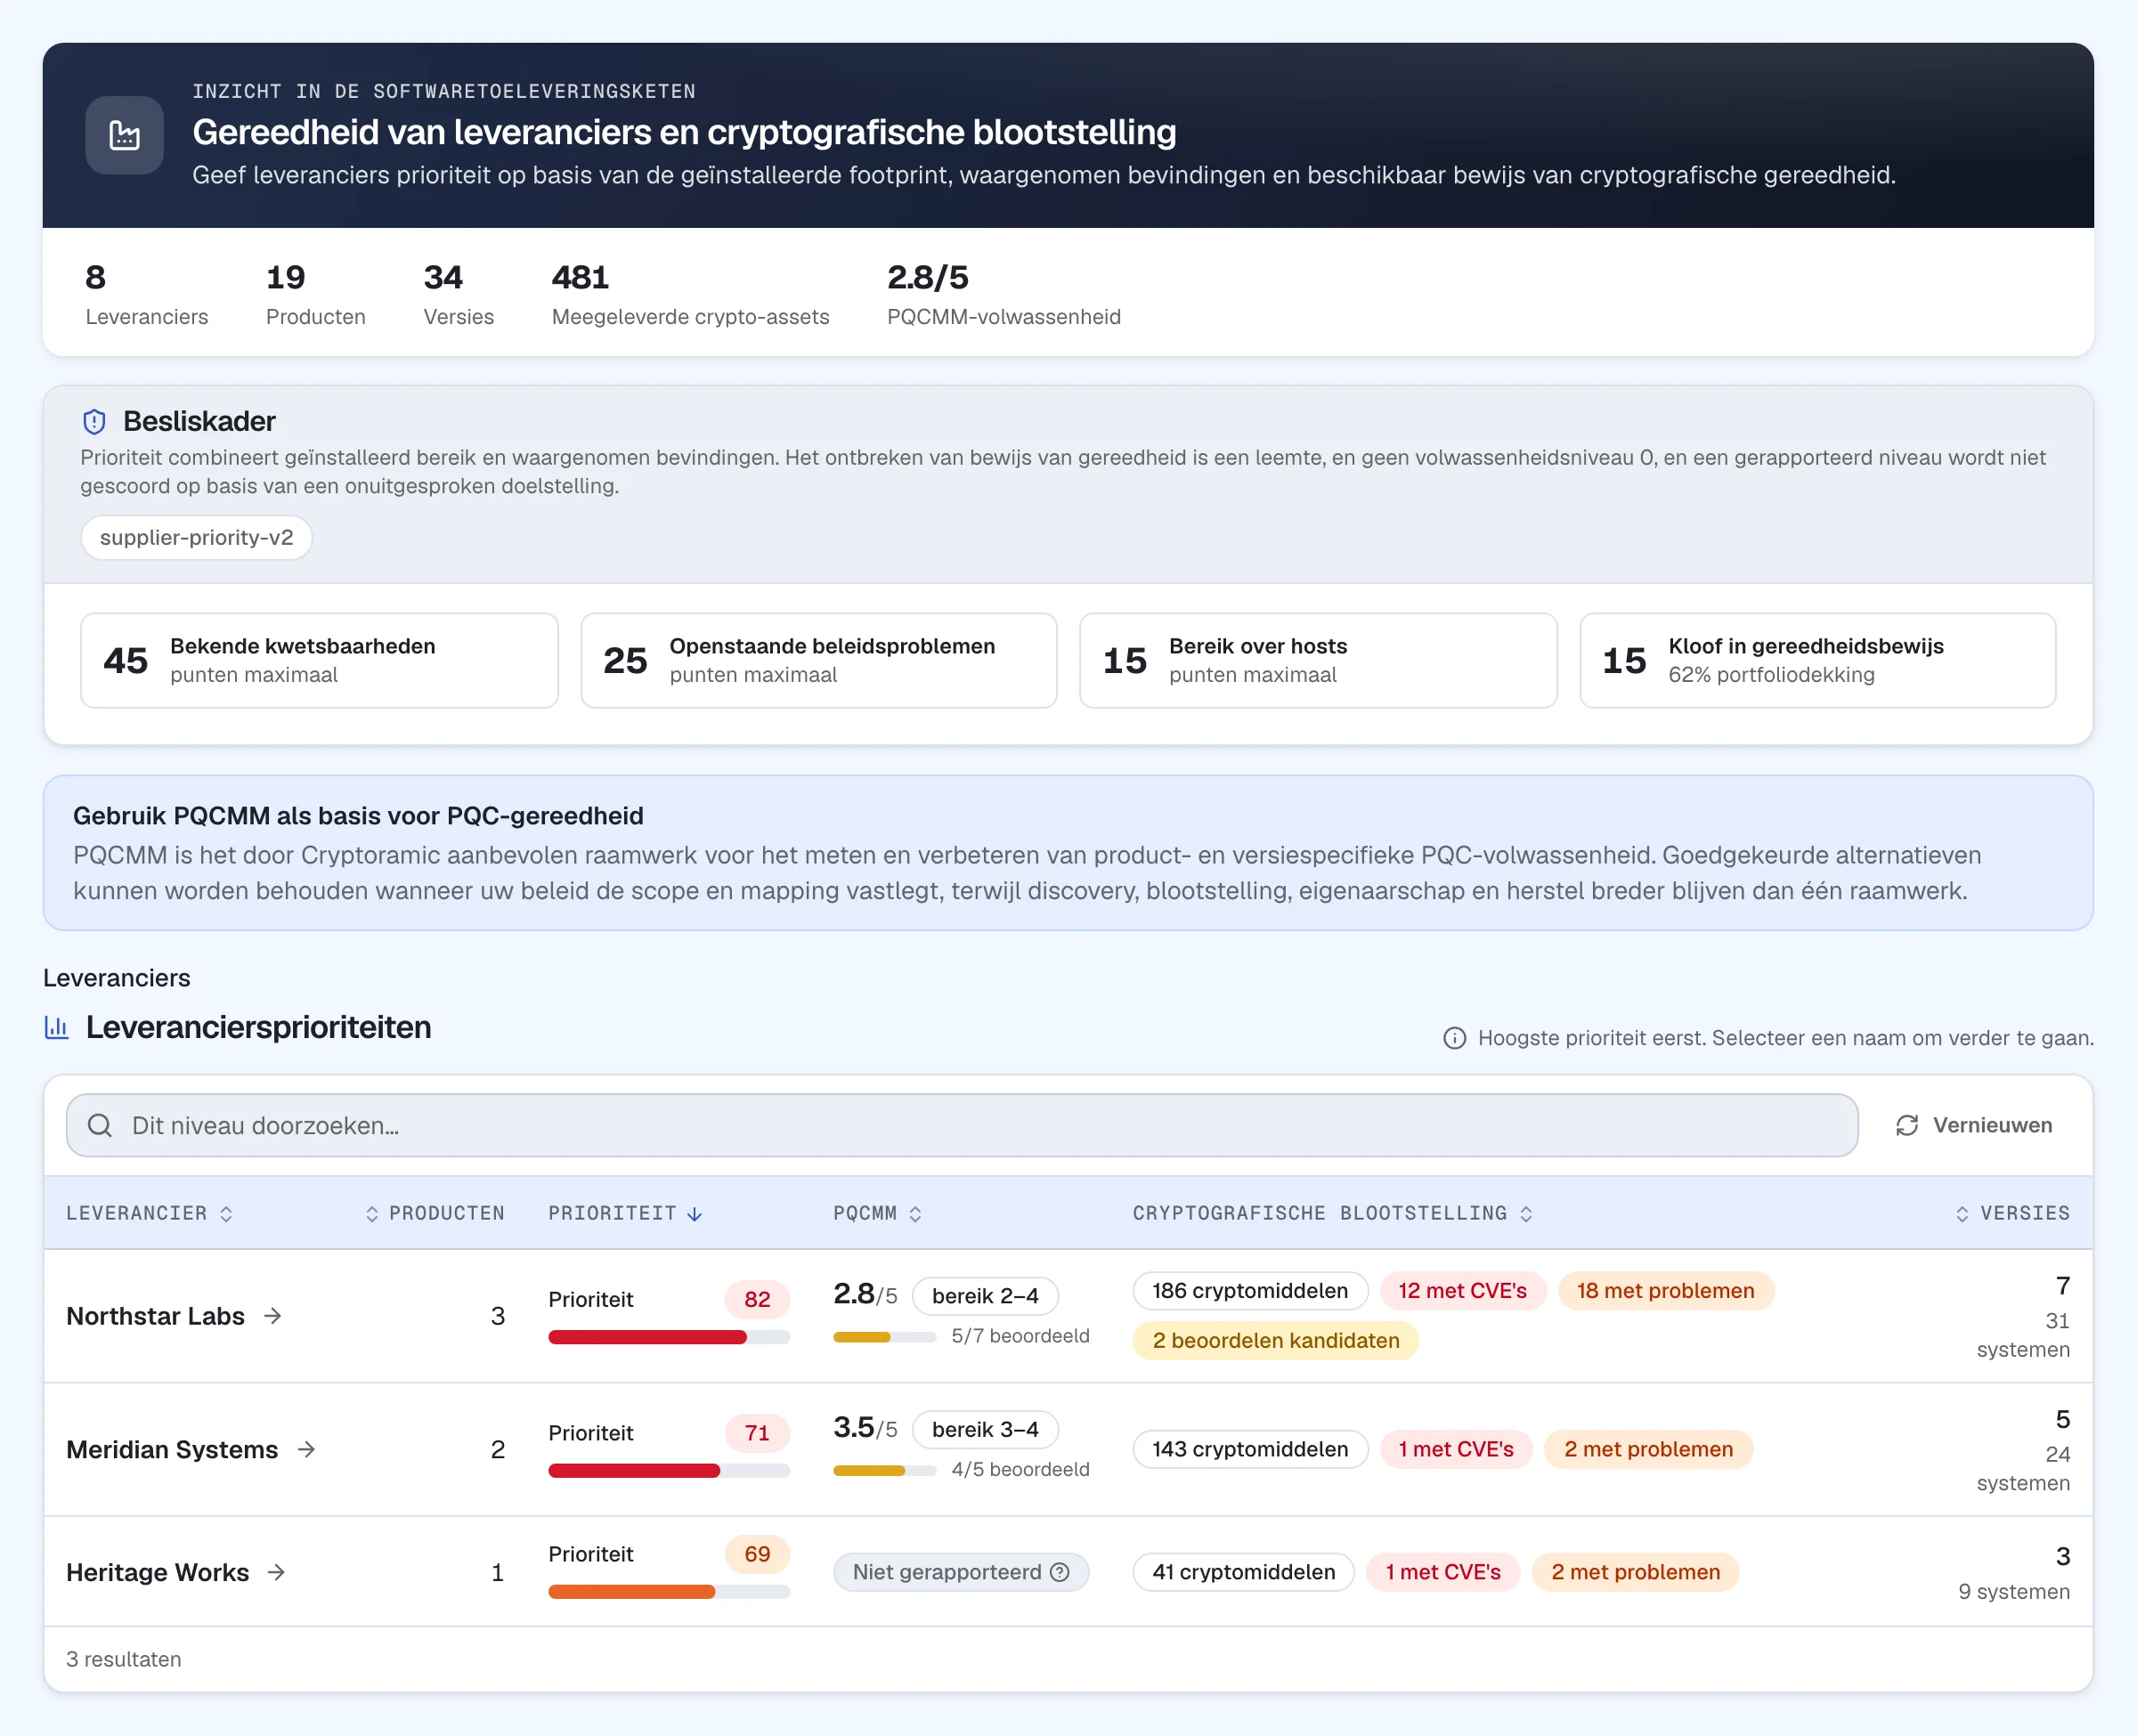
Task: Focus the Dit niveau doorzoeken search field
Action: pyautogui.click(x=962, y=1125)
